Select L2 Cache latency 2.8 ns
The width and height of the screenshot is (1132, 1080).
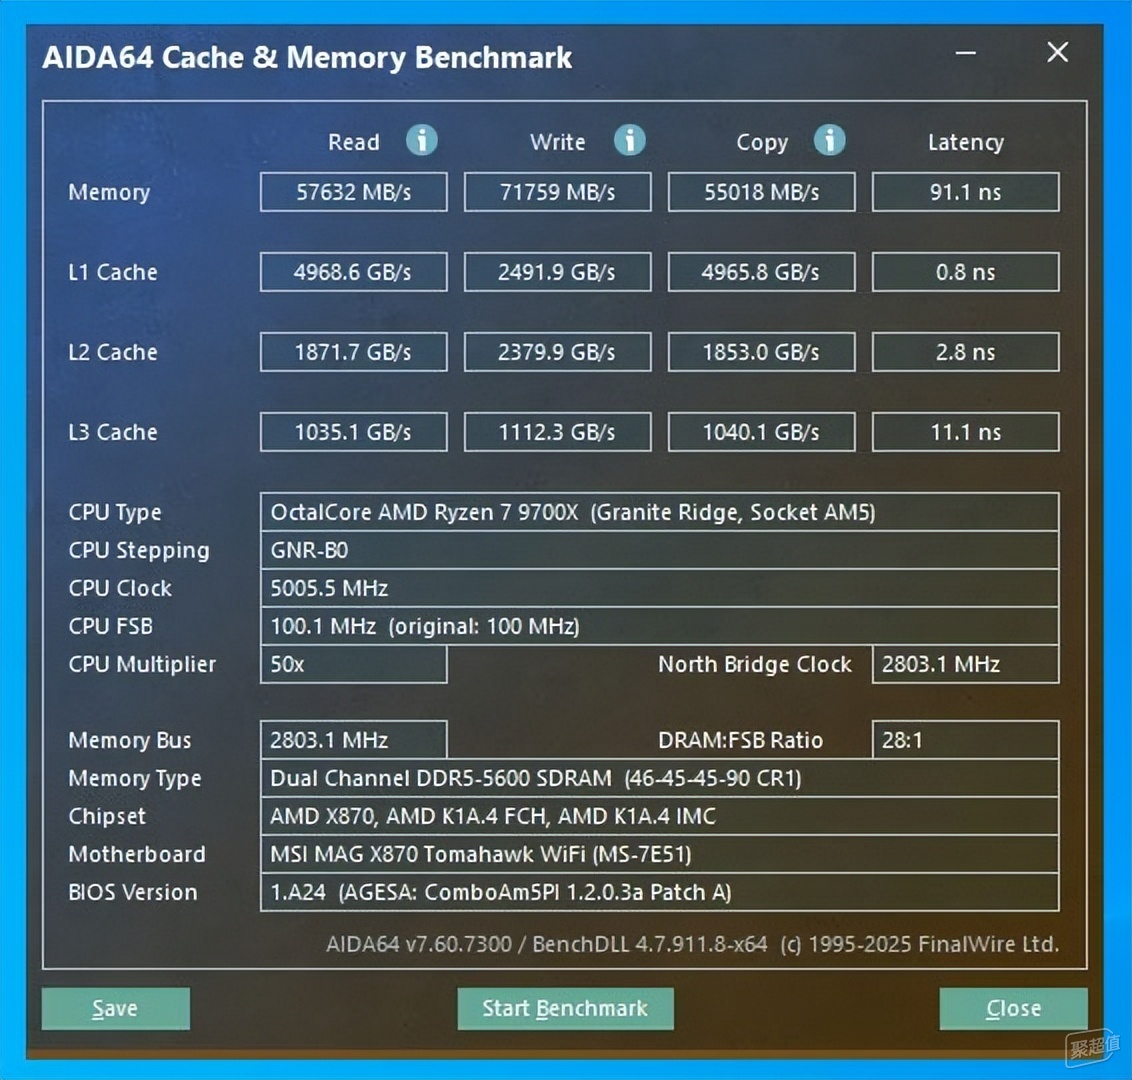966,352
